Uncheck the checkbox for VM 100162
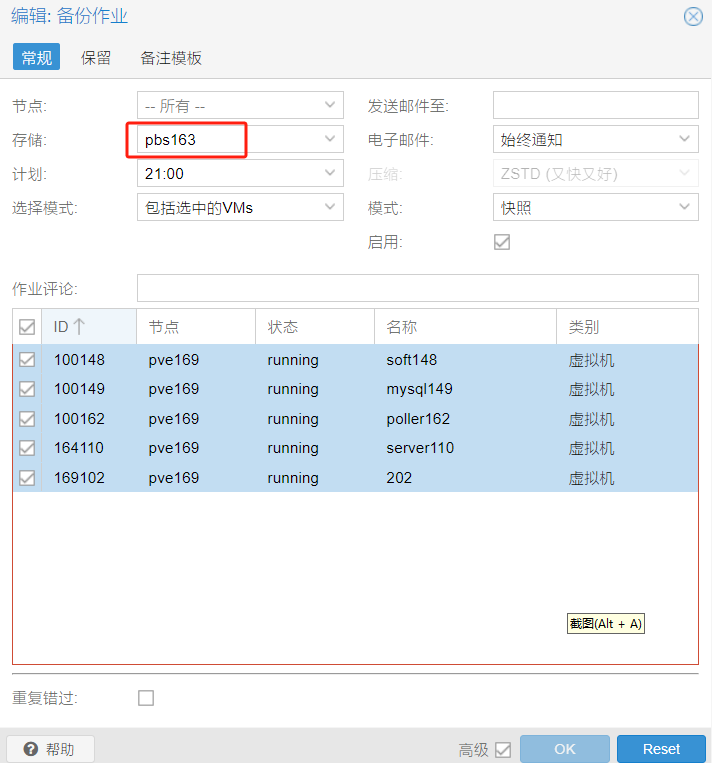 pyautogui.click(x=27, y=418)
